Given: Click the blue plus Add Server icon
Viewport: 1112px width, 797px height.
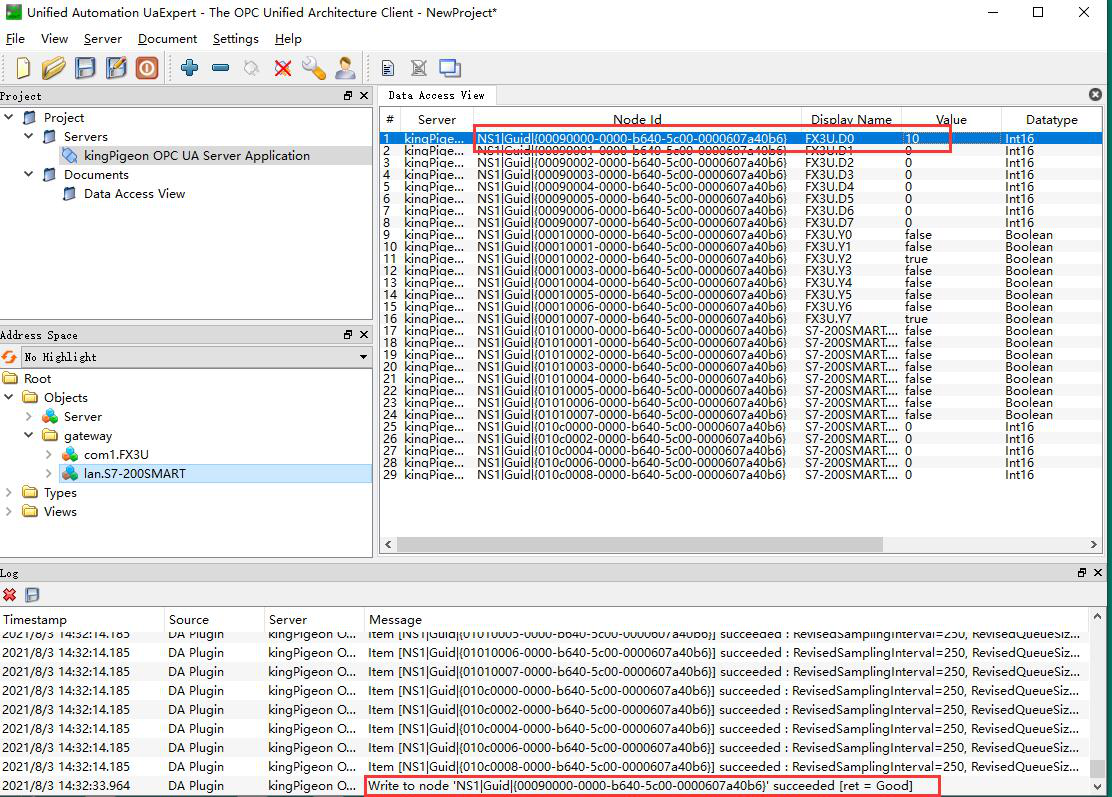Looking at the screenshot, I should pos(190,68).
